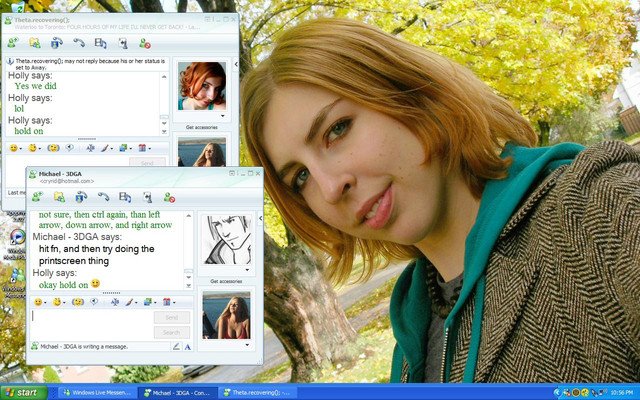Expand paintbrush dropdown arrow in Theta.recovering window
This screenshot has width=640, height=400.
111,149
